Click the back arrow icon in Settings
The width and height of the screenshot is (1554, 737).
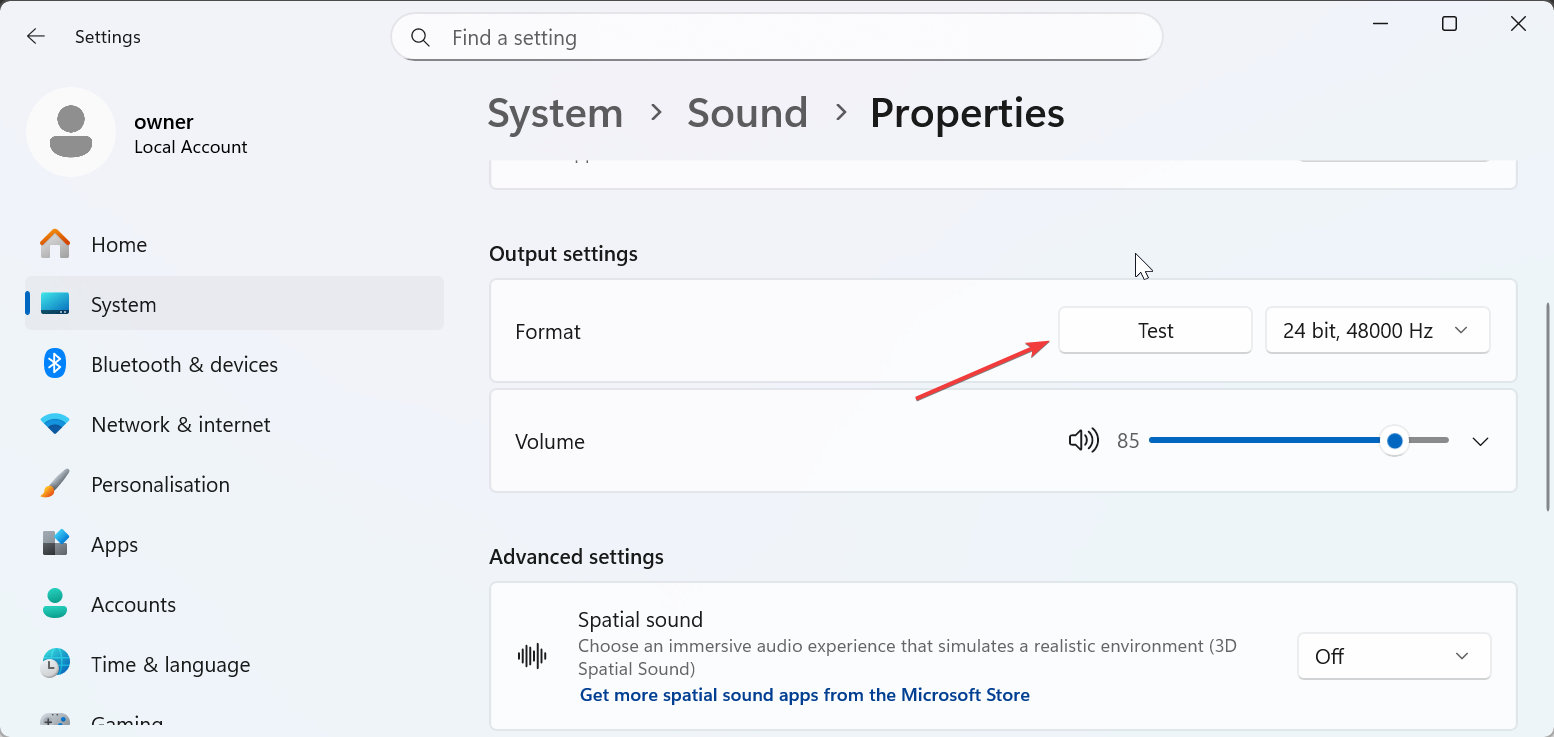coord(36,37)
